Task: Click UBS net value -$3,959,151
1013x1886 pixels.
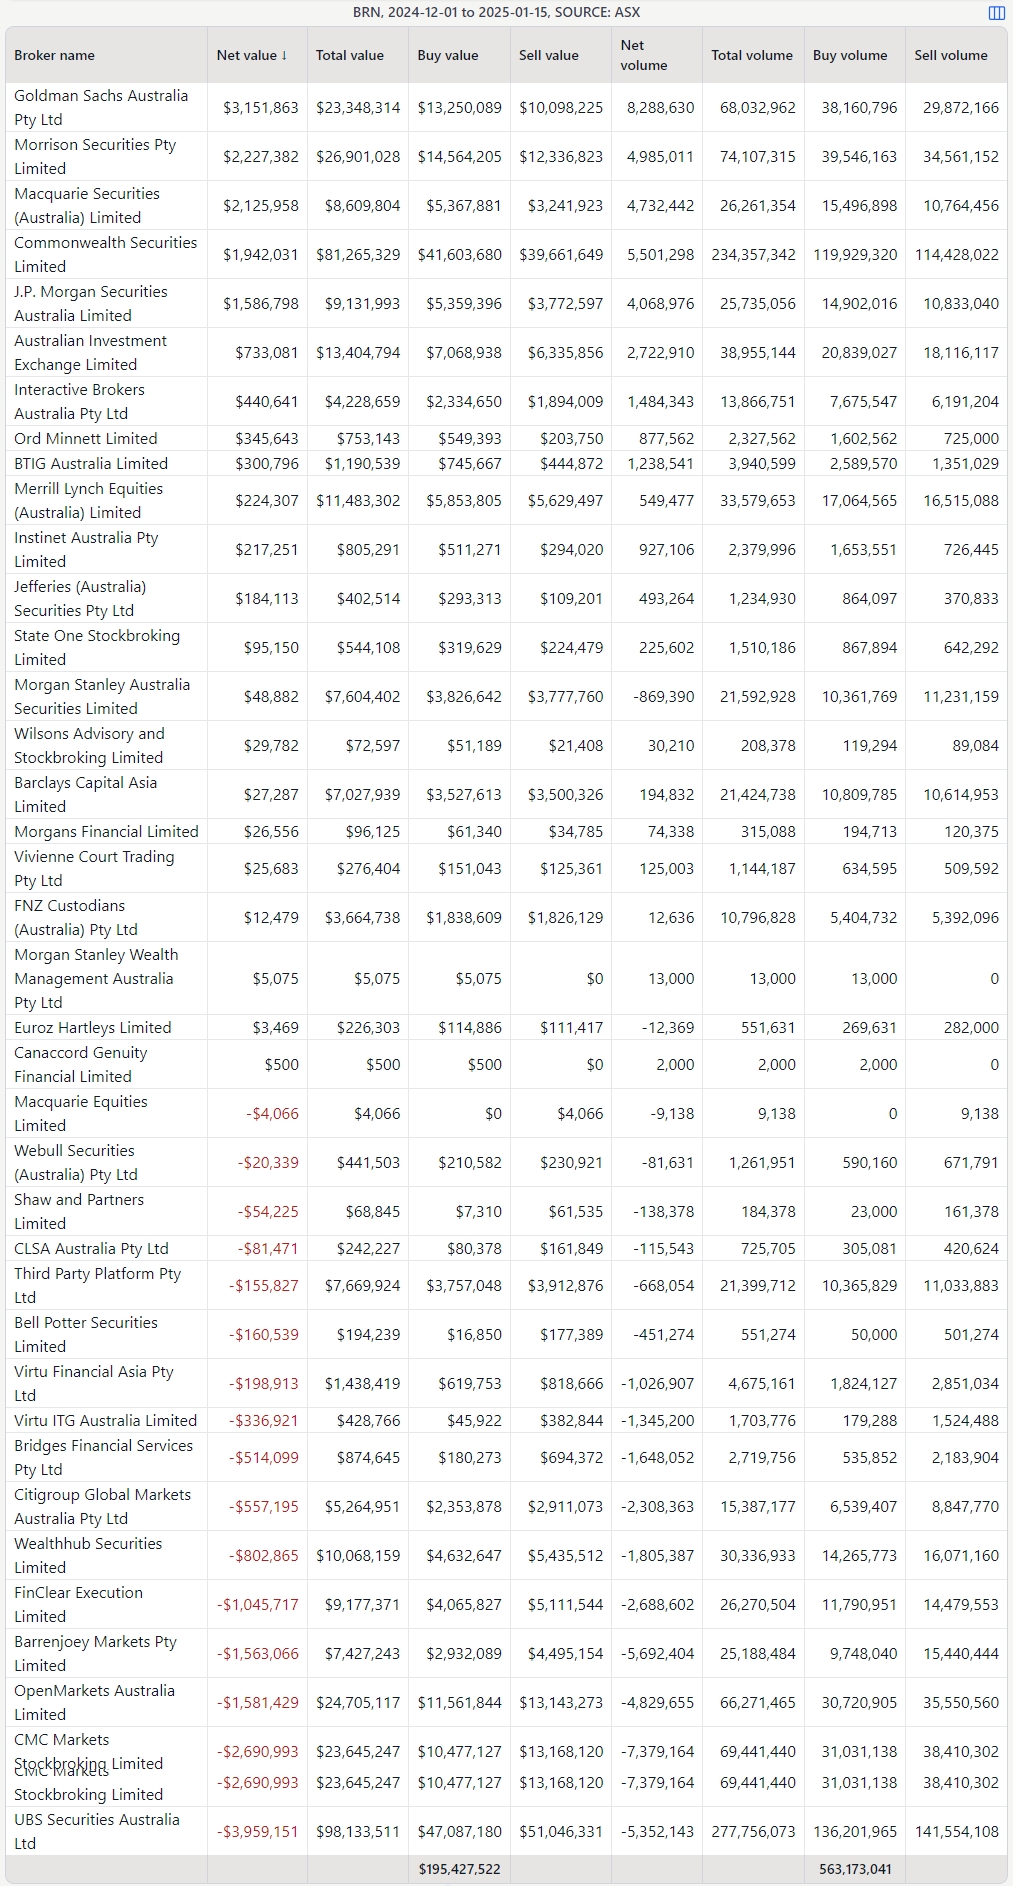Action: point(257,1831)
